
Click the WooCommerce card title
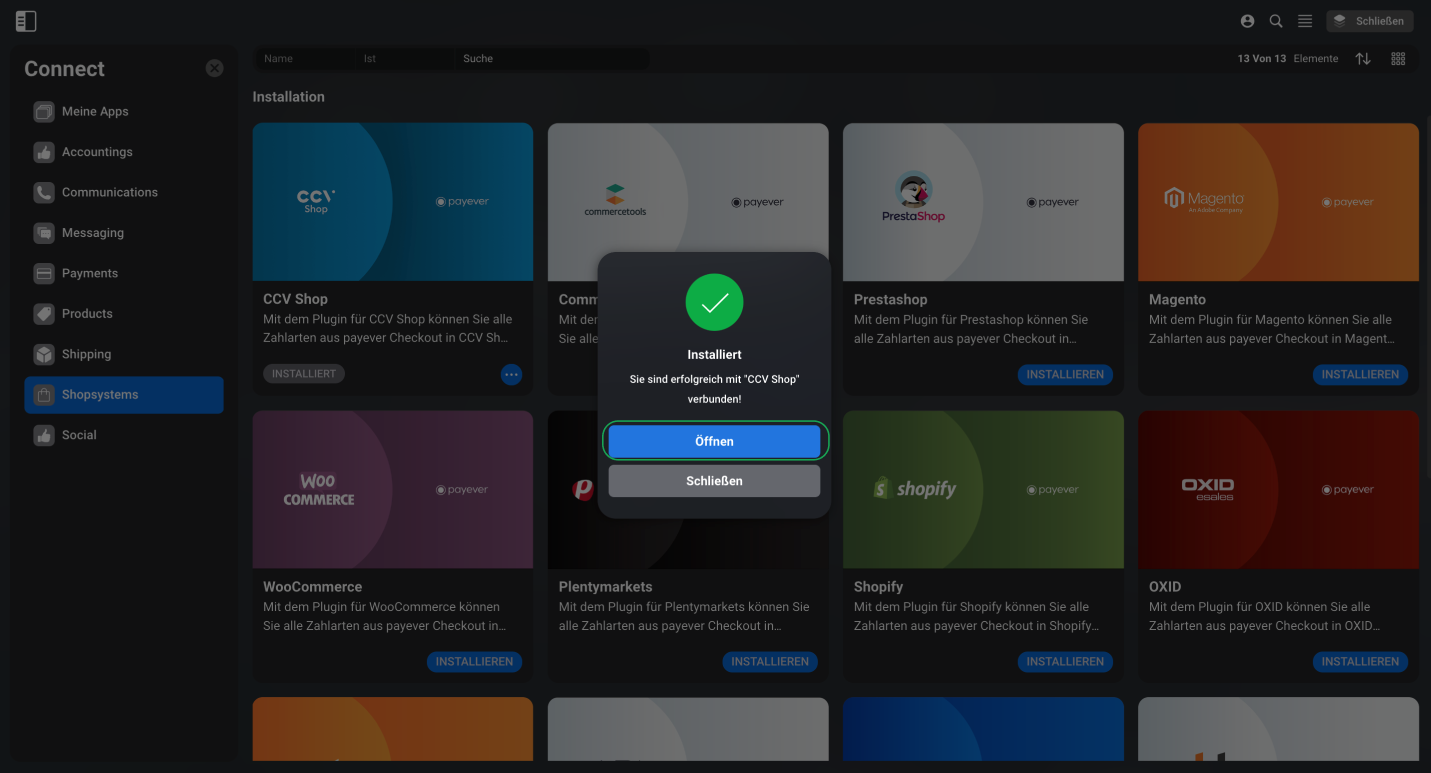click(x=312, y=587)
